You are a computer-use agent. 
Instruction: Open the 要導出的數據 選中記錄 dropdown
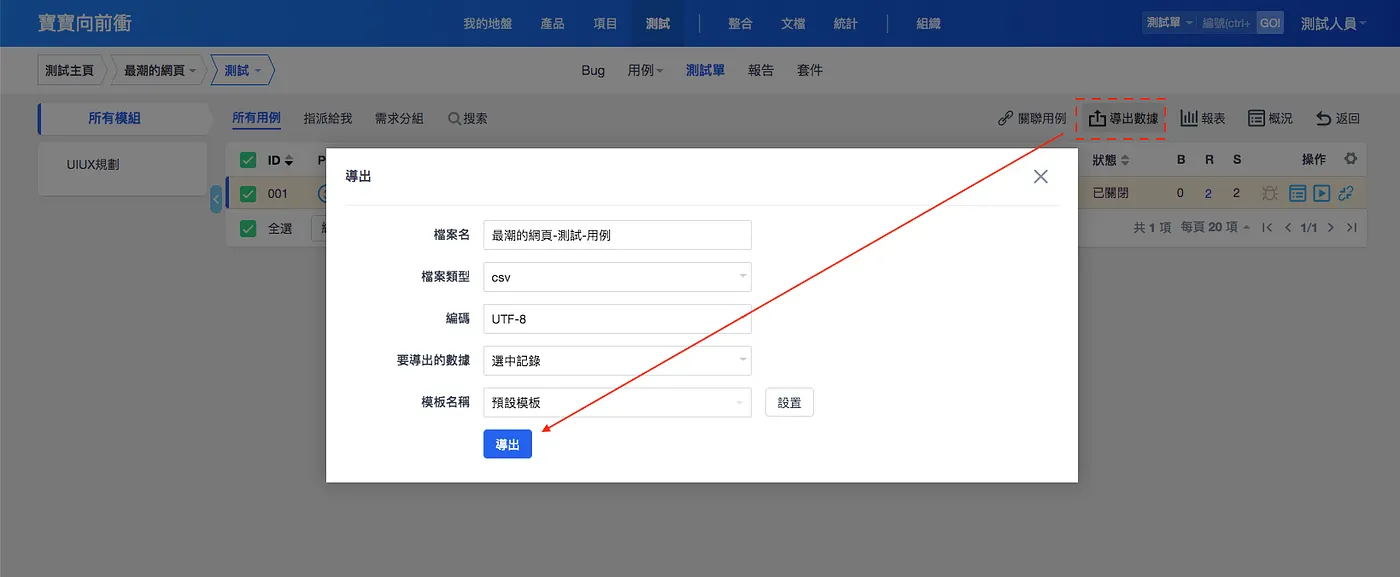617,360
